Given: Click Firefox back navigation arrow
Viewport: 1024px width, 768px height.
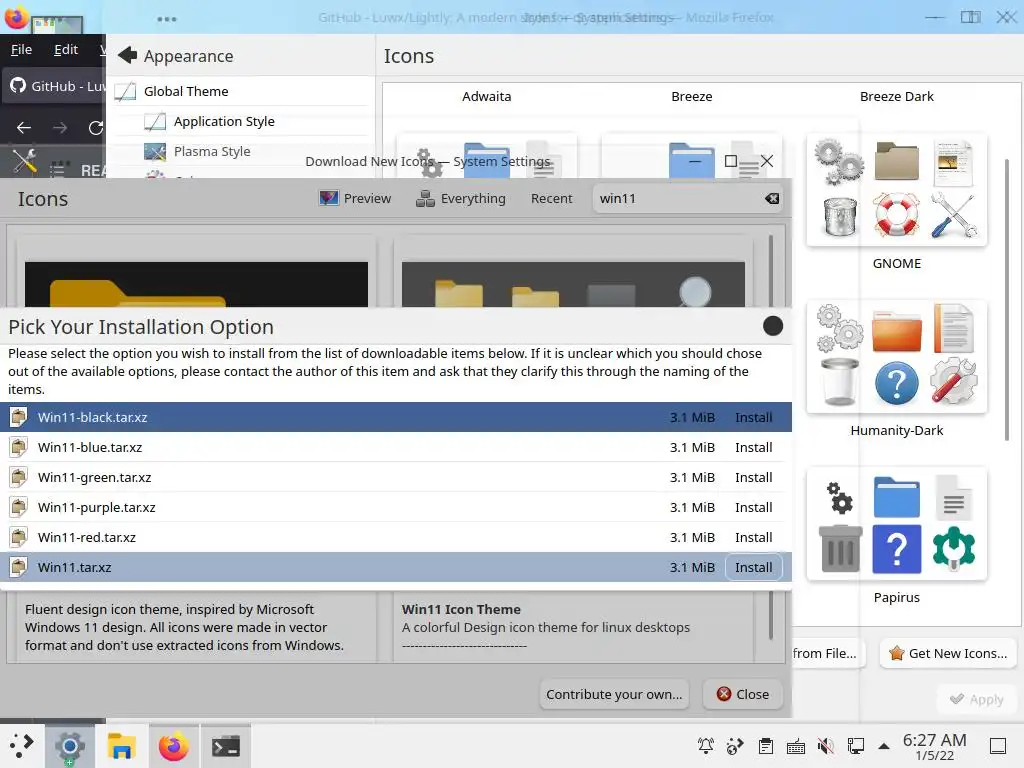Looking at the screenshot, I should (x=24, y=127).
